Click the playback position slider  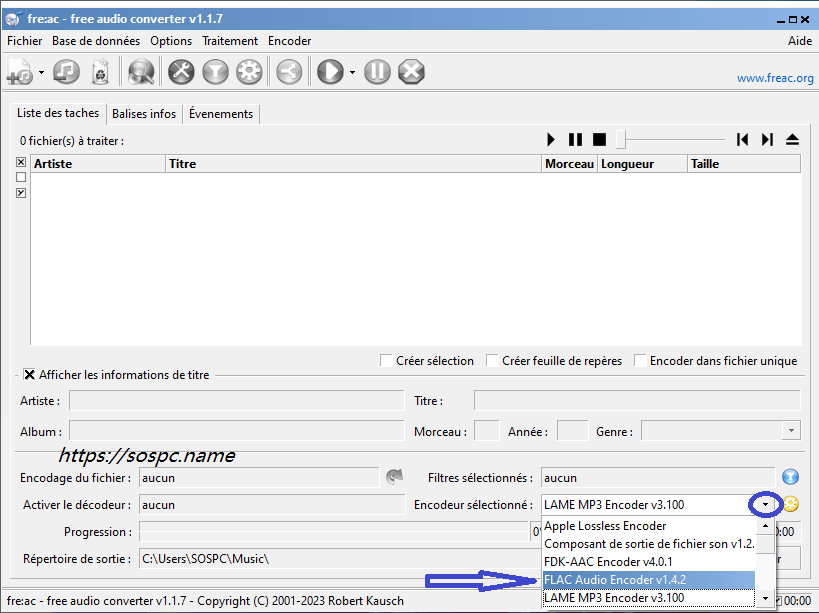point(671,139)
